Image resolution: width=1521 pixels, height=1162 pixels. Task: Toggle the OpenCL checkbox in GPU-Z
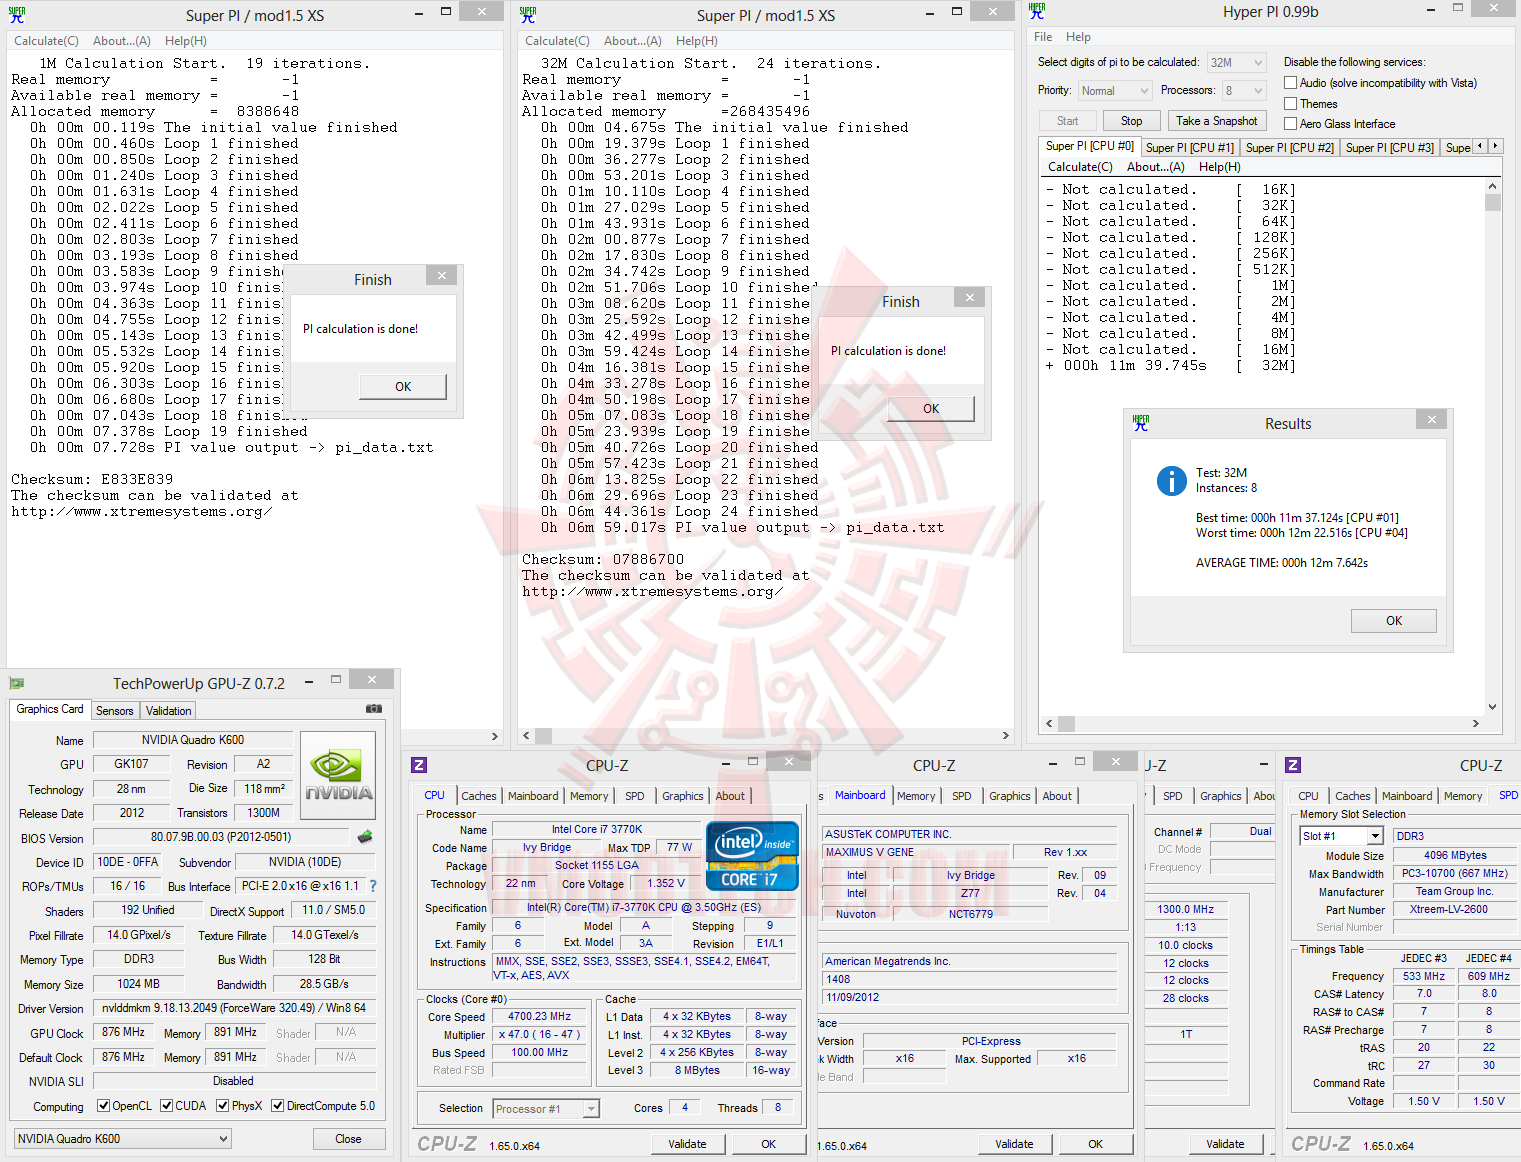click(x=103, y=1106)
